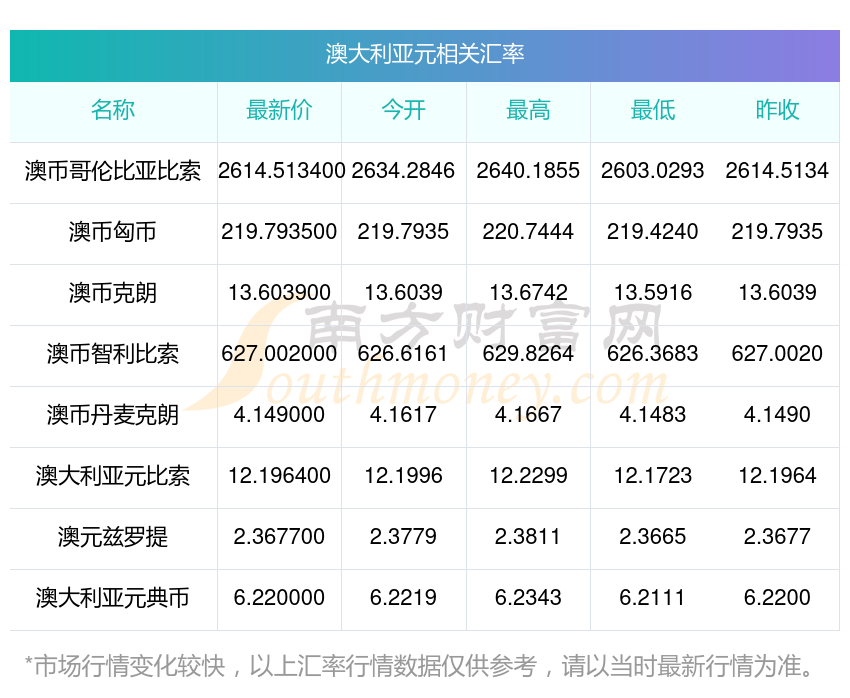Click the row name 澳元兹罗提
The width and height of the screenshot is (850, 698).
113,537
